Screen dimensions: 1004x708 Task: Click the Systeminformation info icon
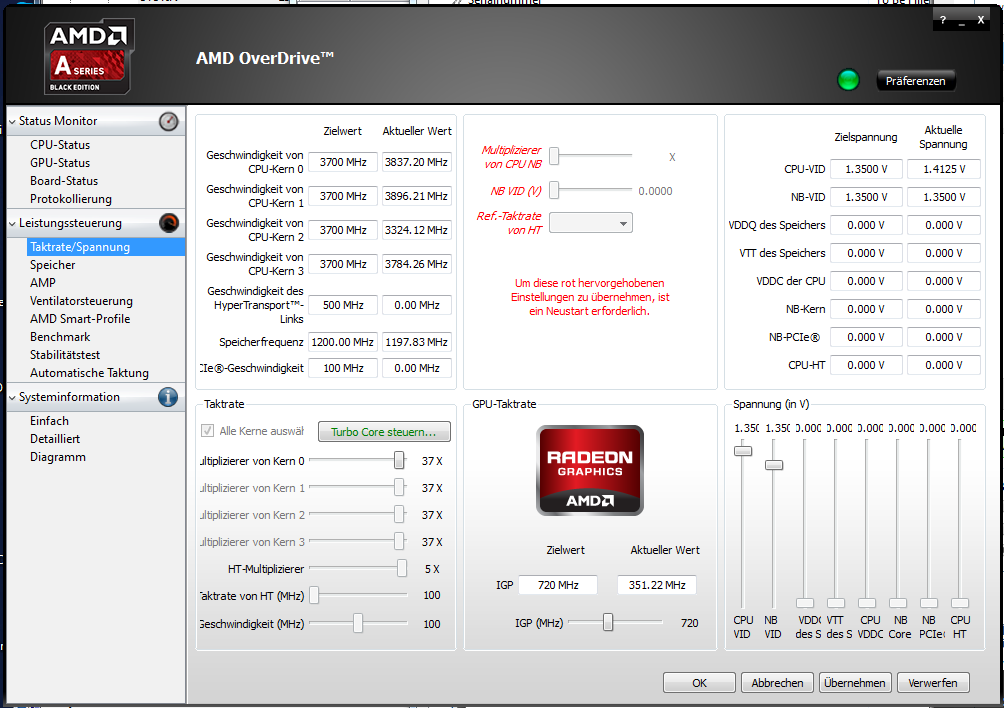pos(168,397)
